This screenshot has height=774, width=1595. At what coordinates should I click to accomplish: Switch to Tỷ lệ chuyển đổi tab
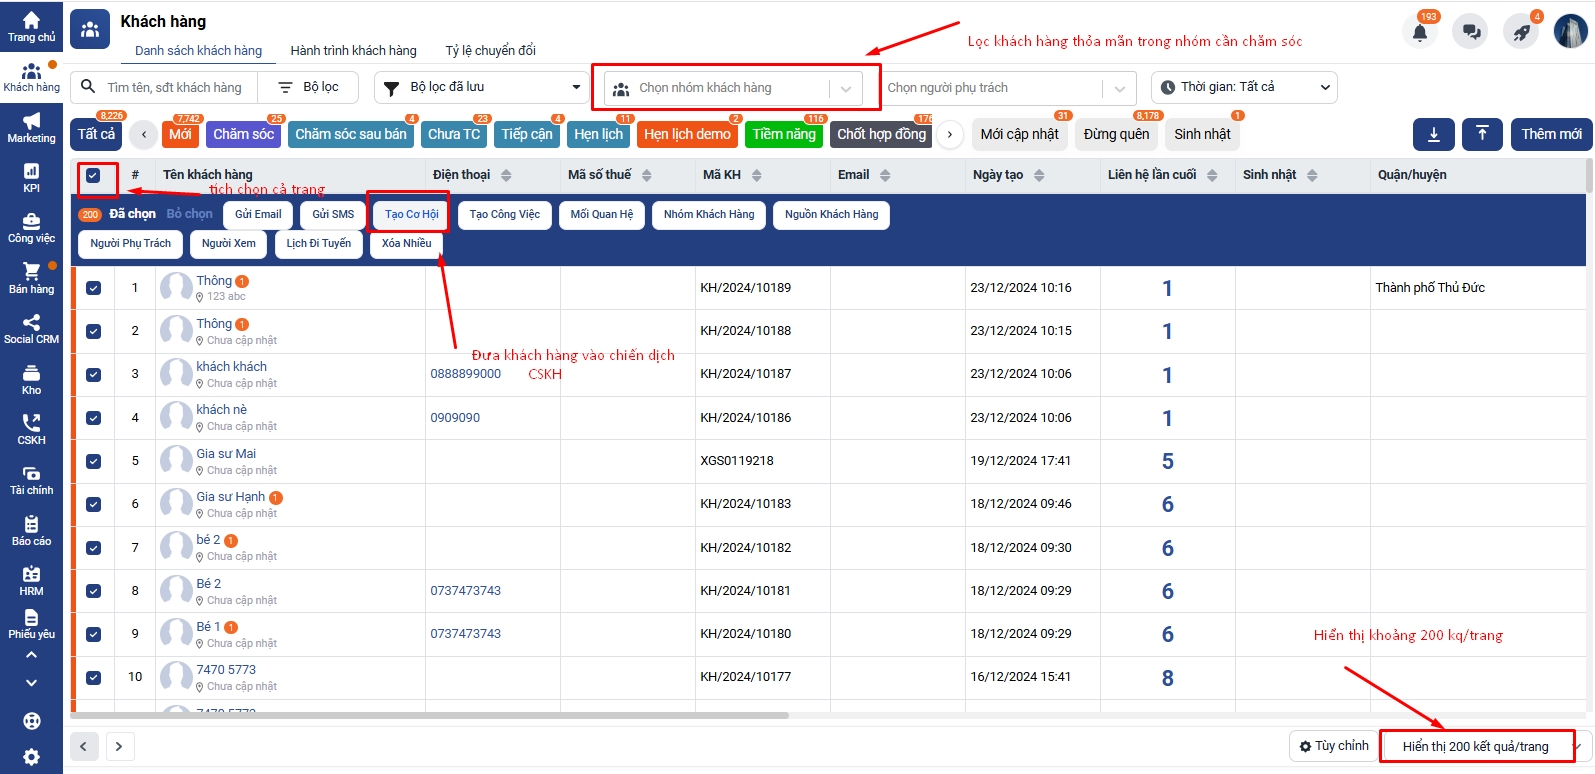pos(490,50)
